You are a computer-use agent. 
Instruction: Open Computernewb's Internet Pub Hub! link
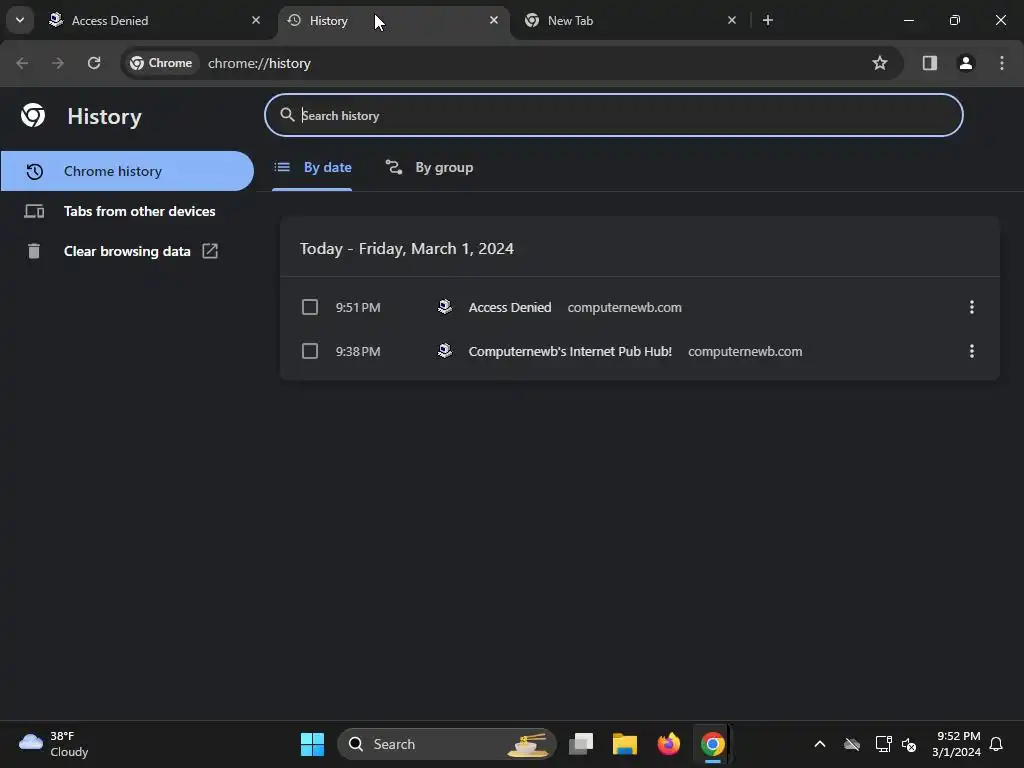(x=570, y=351)
